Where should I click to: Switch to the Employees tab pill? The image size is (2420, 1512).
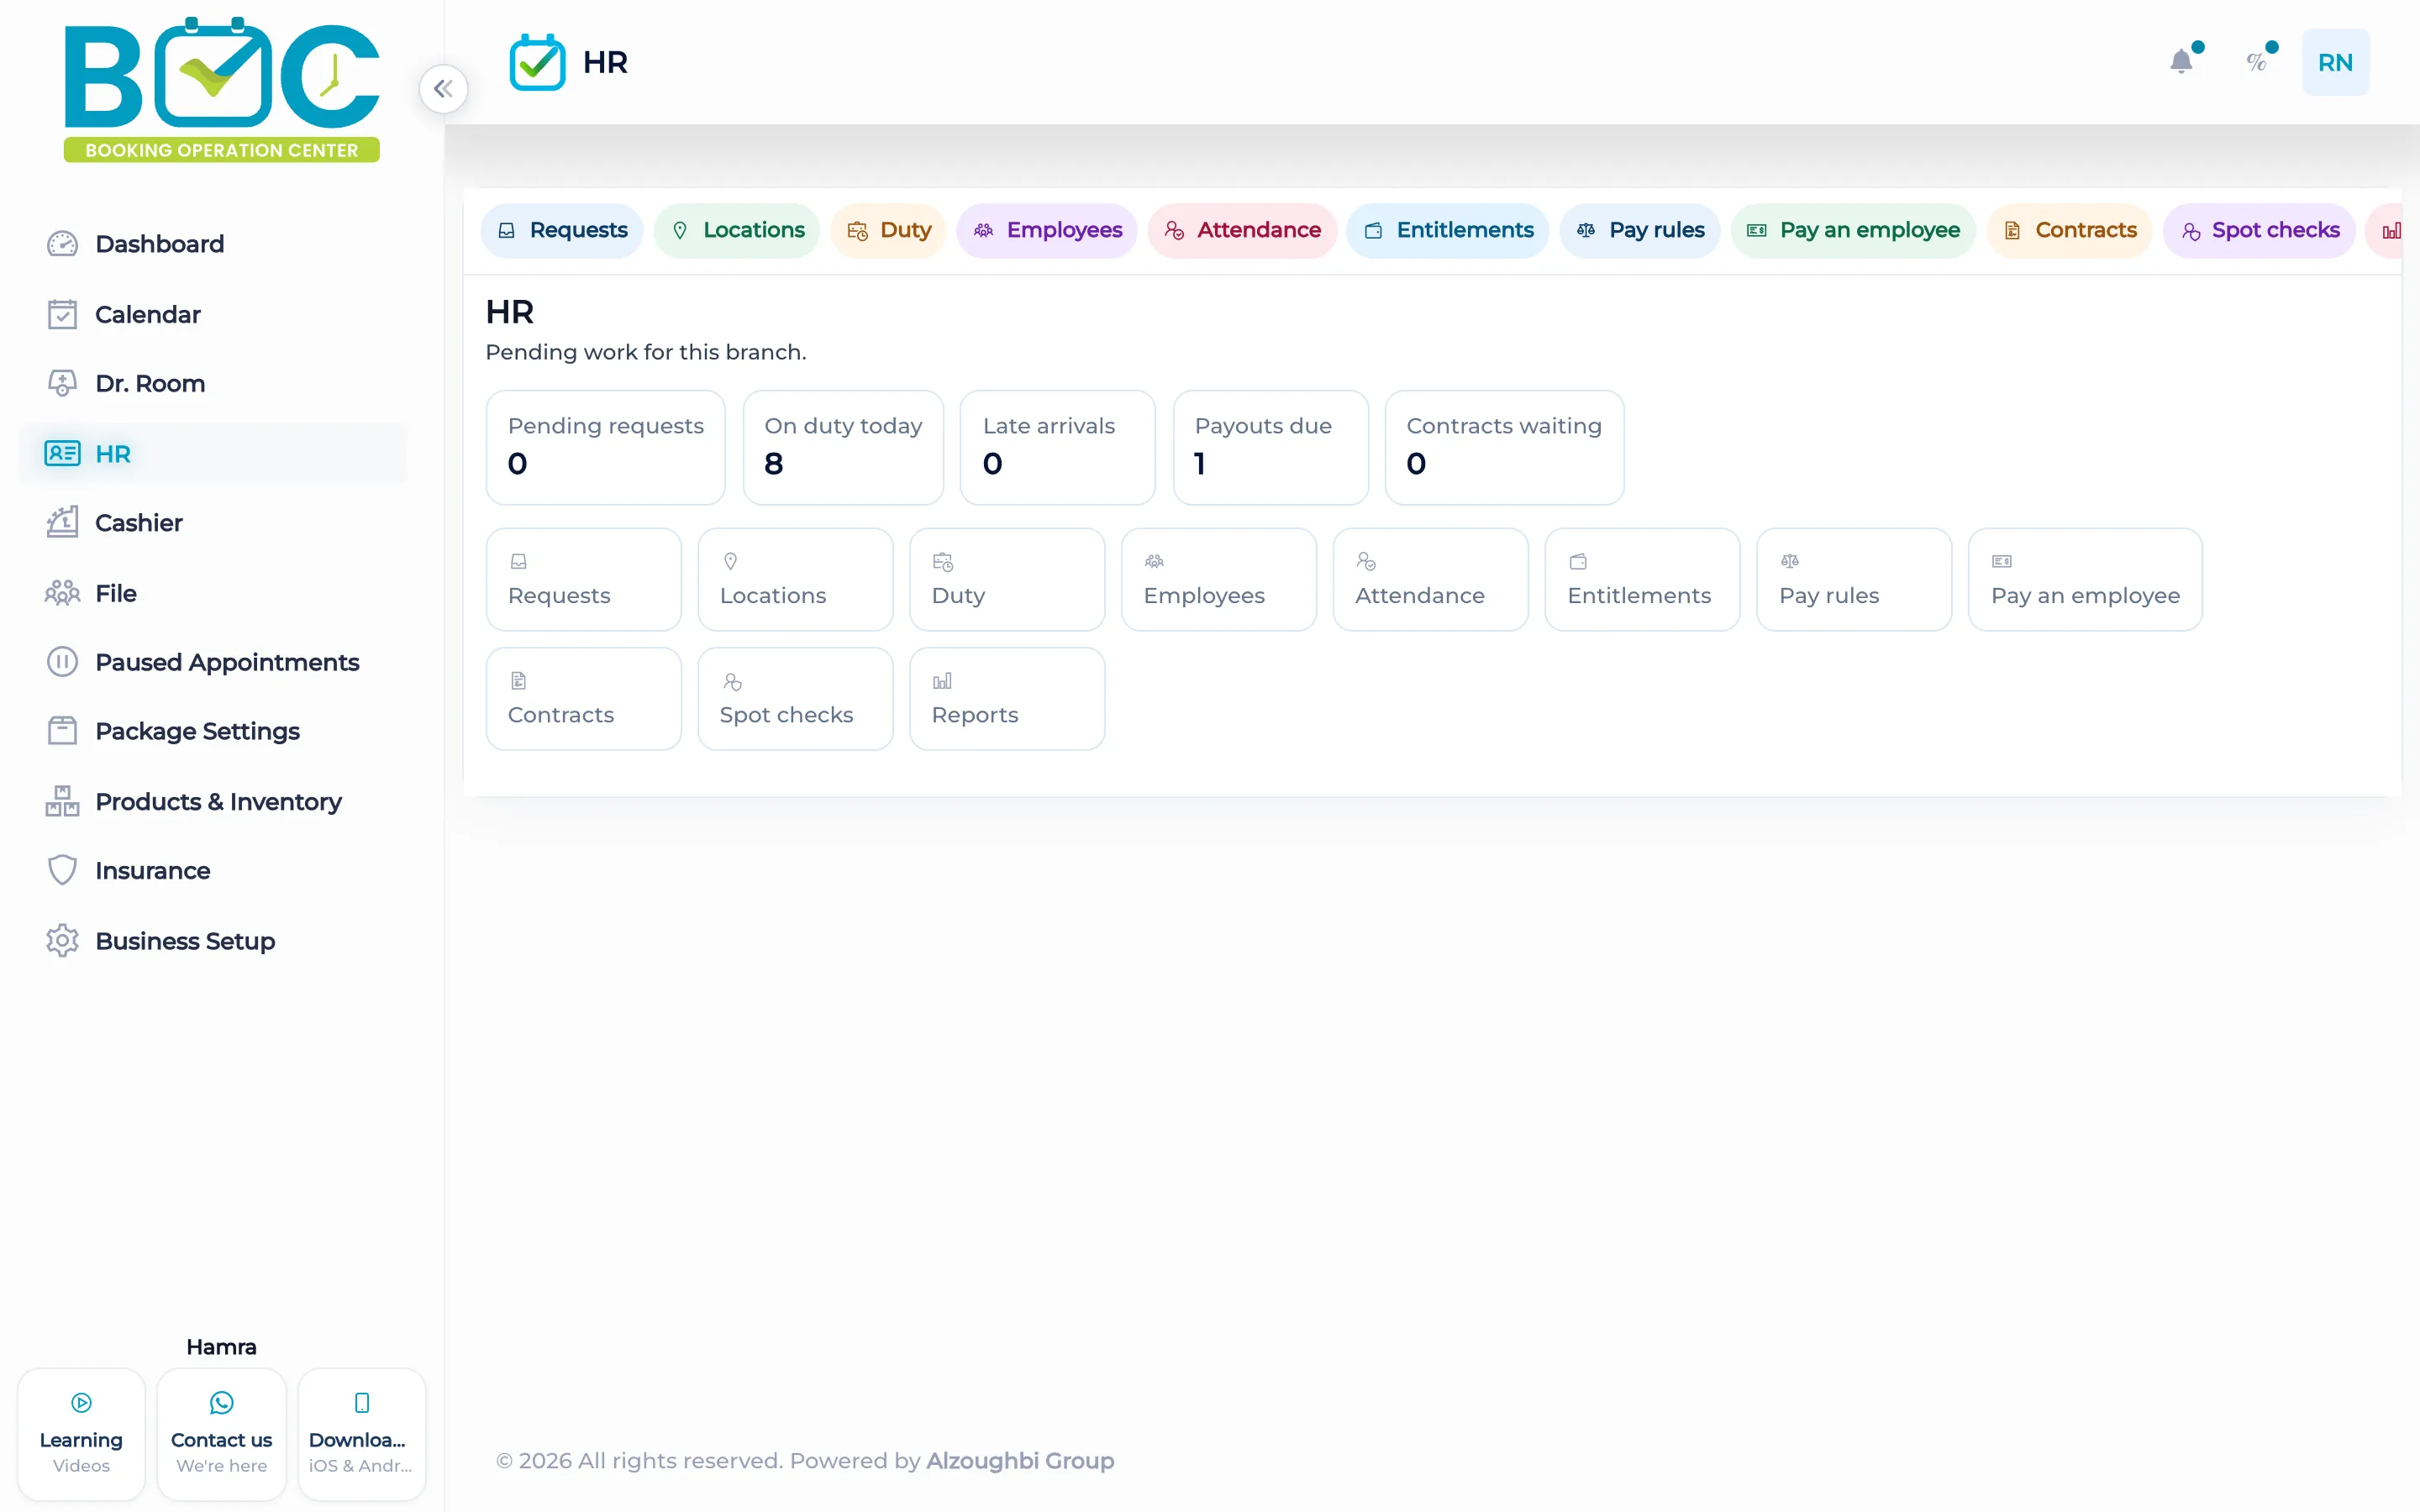click(x=1047, y=231)
